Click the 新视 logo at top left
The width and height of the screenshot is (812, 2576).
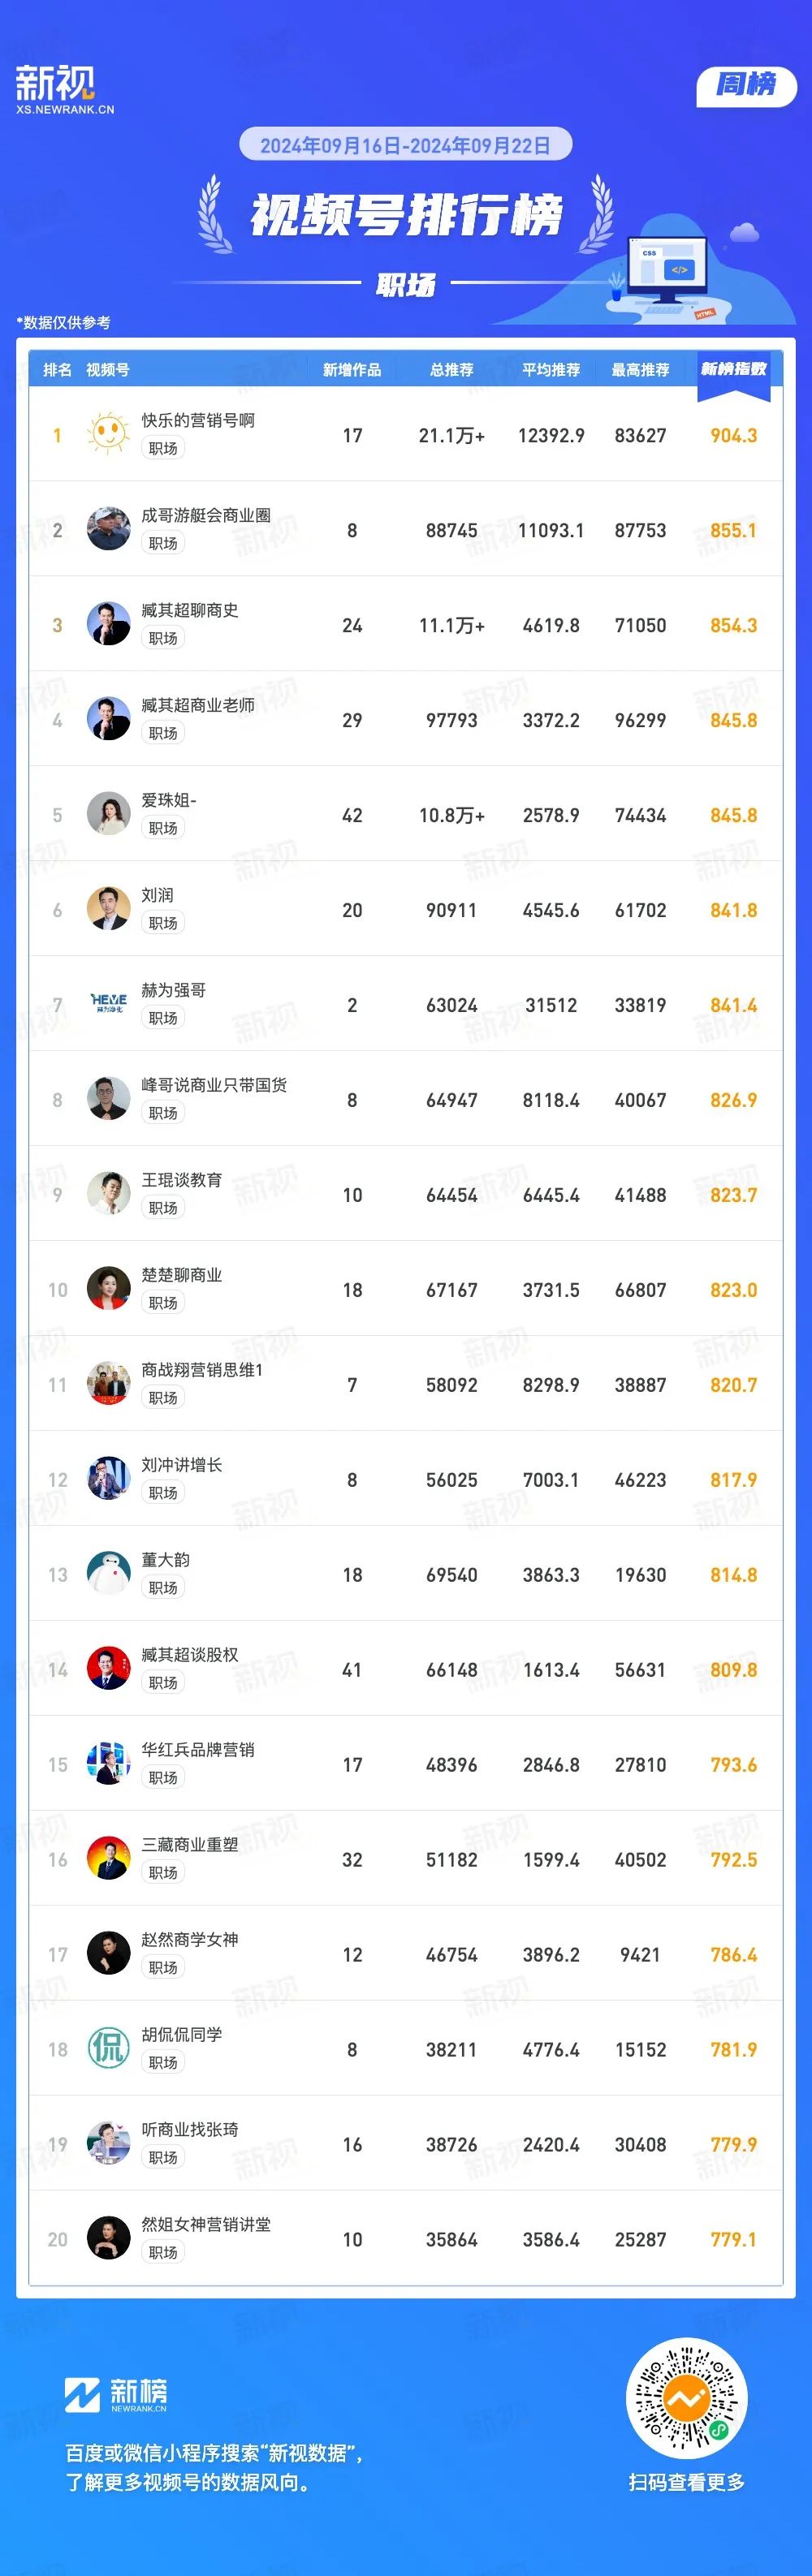(64, 89)
